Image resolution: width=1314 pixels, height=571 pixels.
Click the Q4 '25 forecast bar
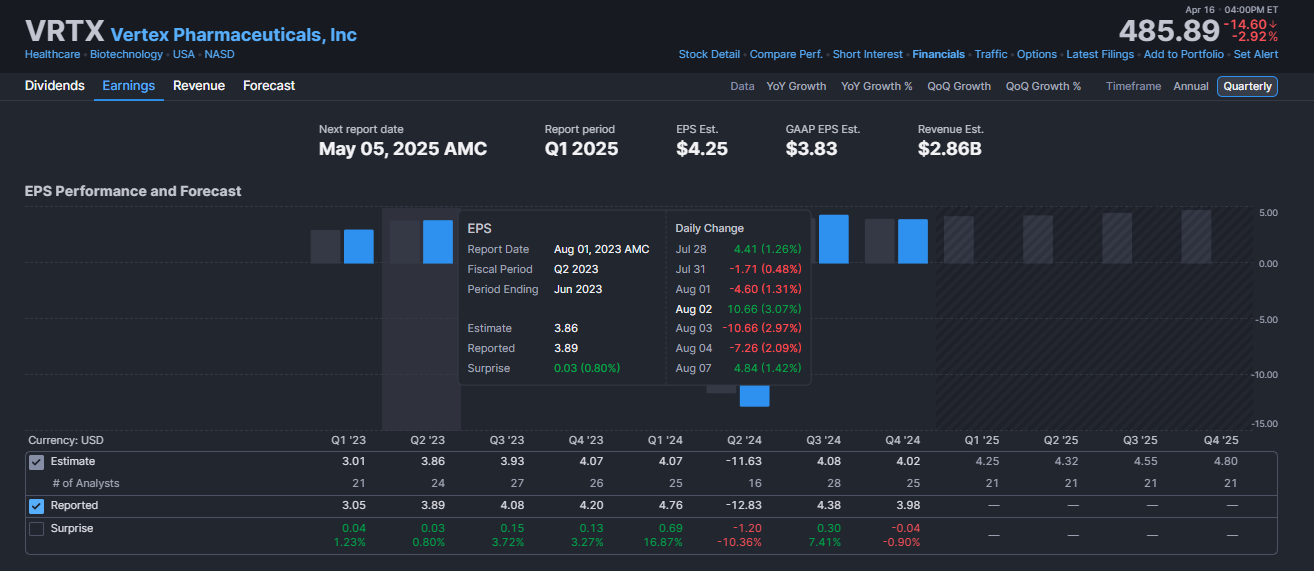click(x=1196, y=237)
